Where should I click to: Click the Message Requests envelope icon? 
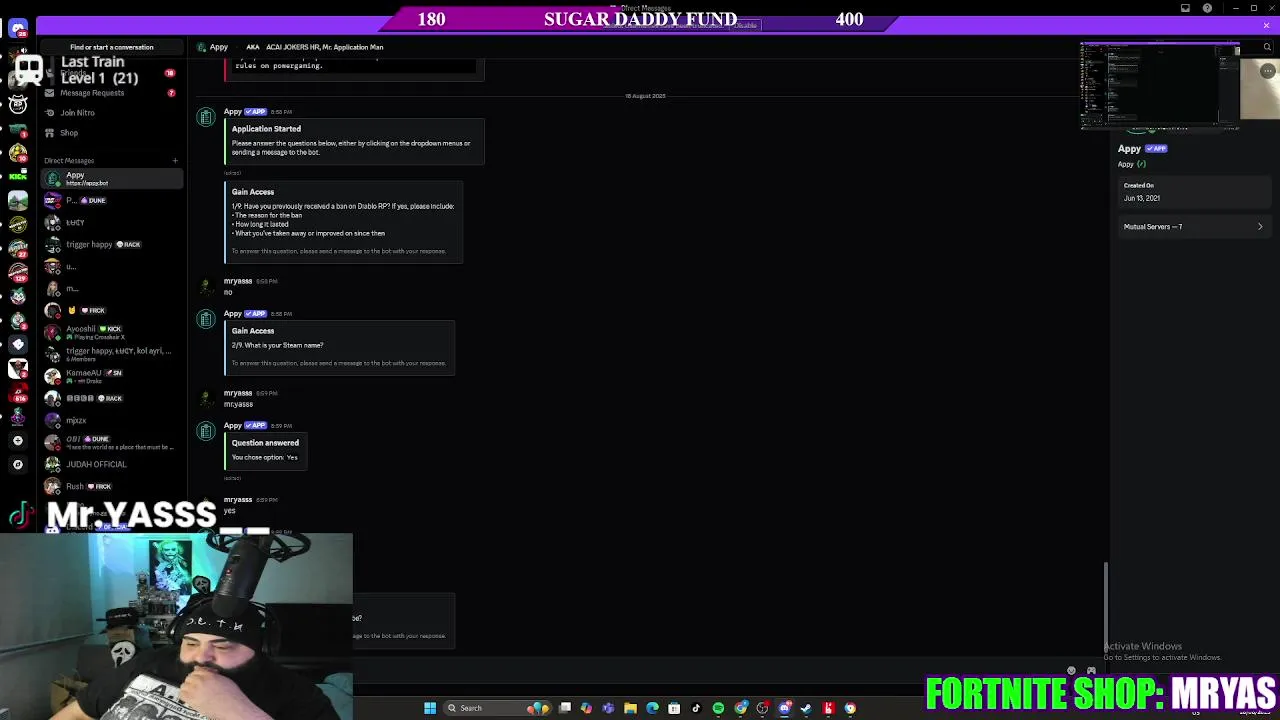point(49,93)
